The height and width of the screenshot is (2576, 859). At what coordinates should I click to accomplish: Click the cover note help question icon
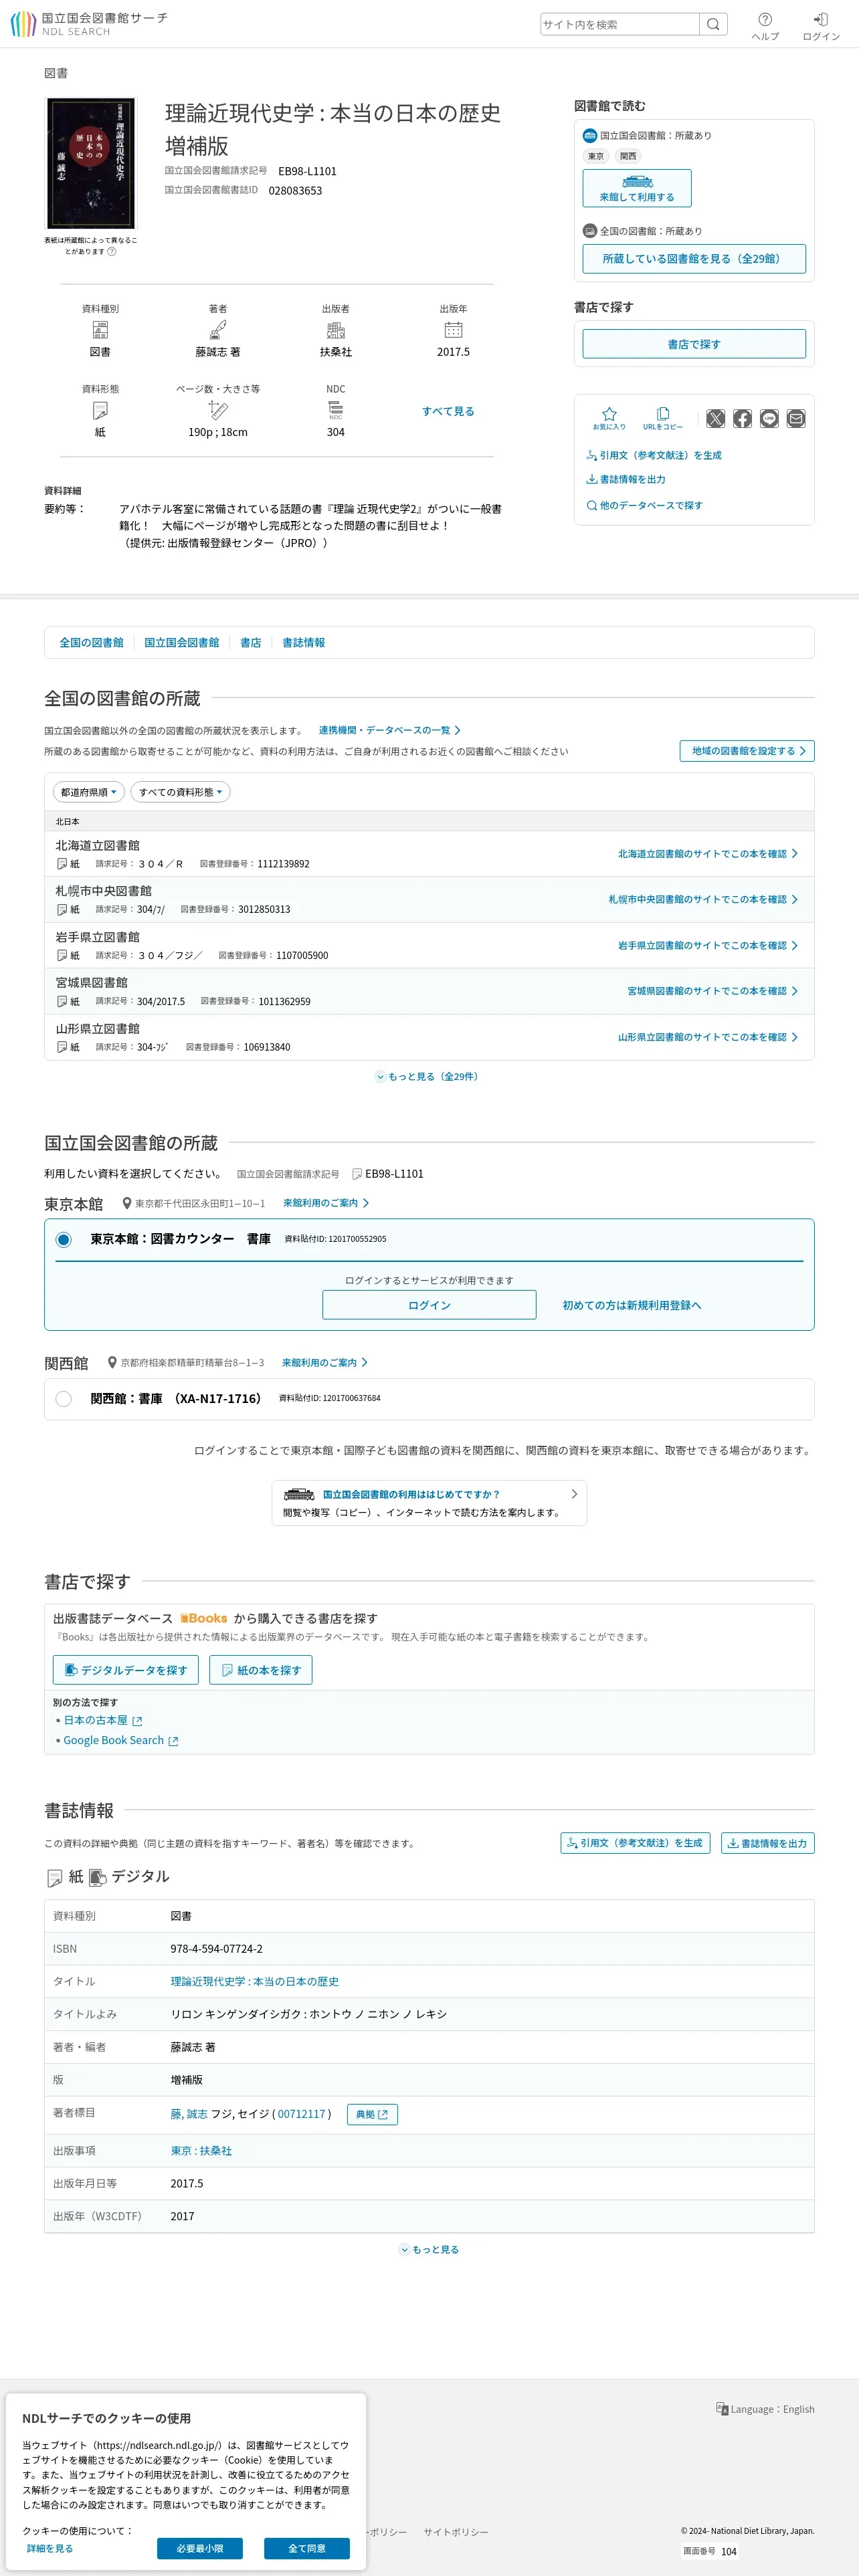point(112,251)
